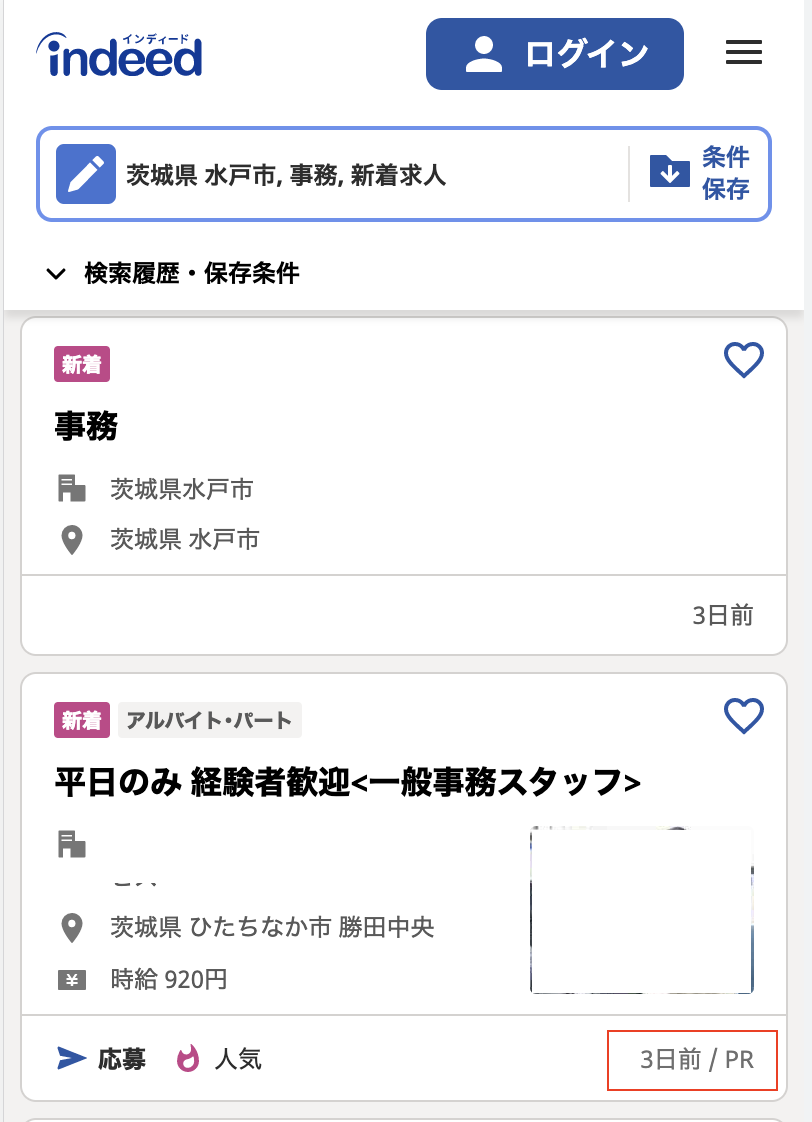Favorite the 一般事務スタッフ job with heart
This screenshot has width=812, height=1122.
(743, 715)
